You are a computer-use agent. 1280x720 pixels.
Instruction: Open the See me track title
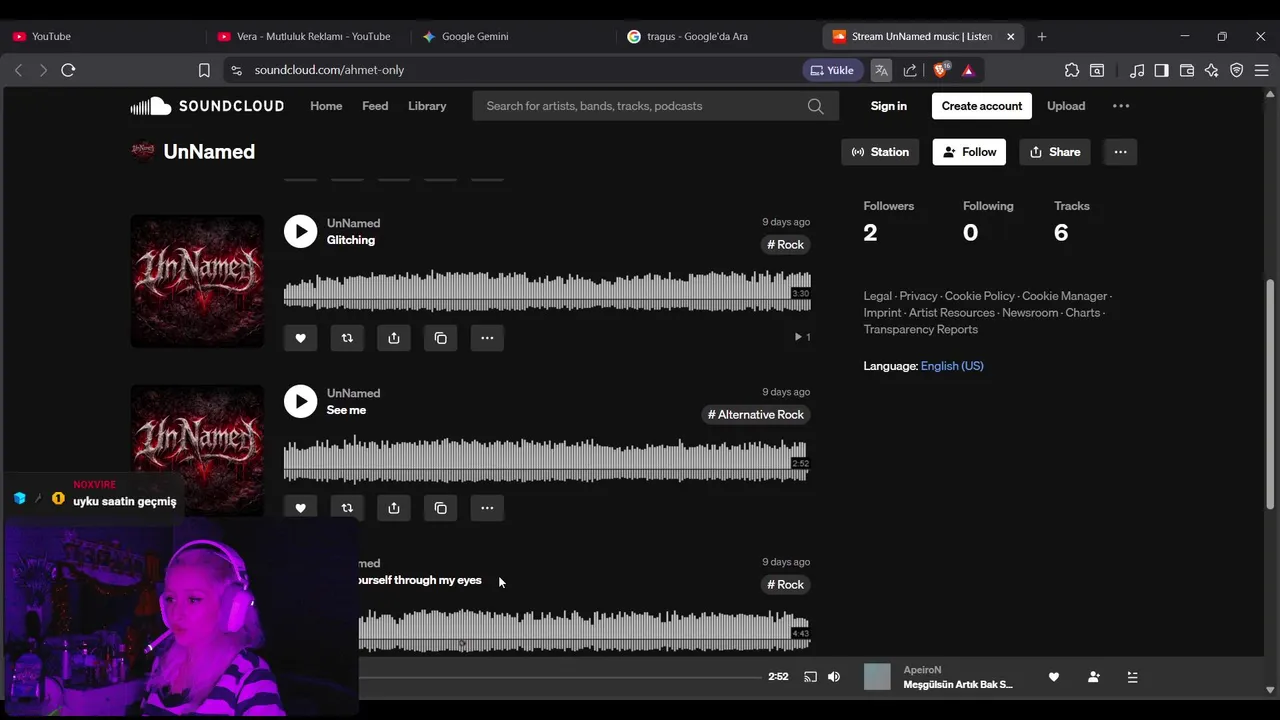click(346, 410)
